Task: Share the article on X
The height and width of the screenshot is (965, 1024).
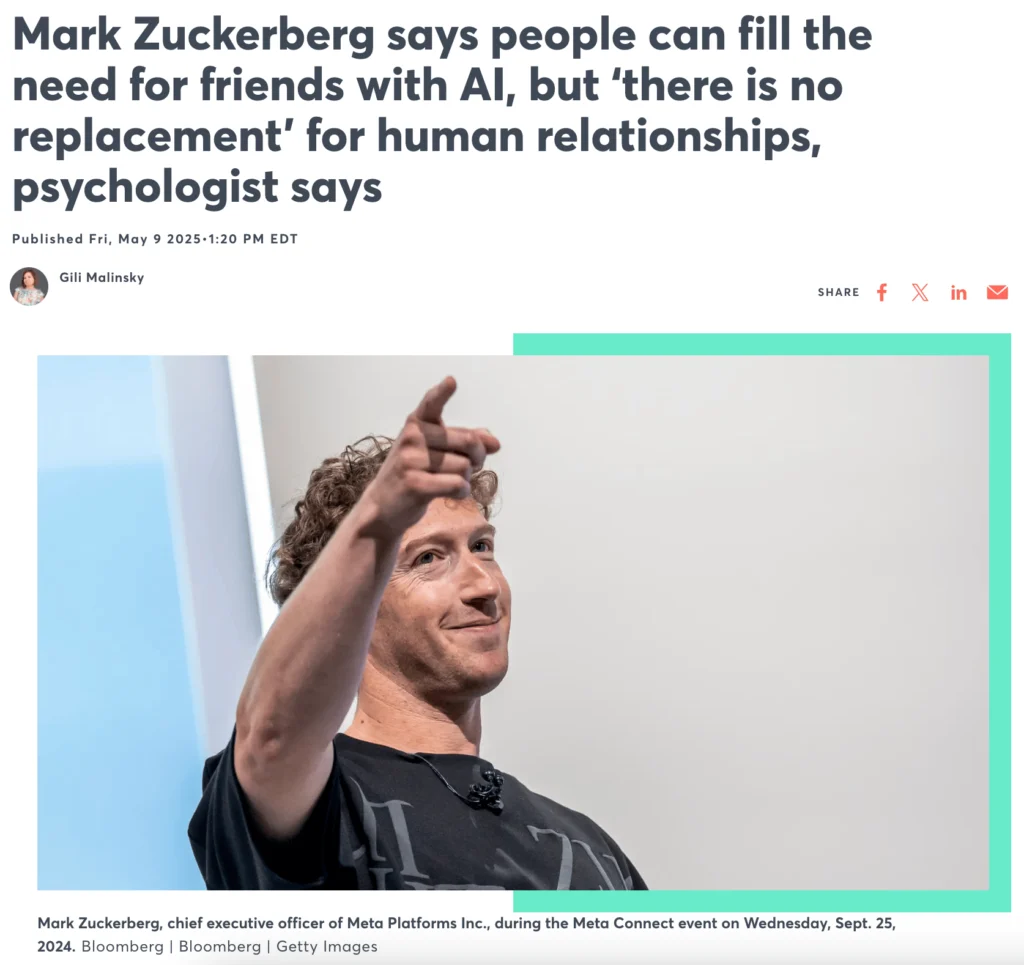Action: tap(920, 292)
